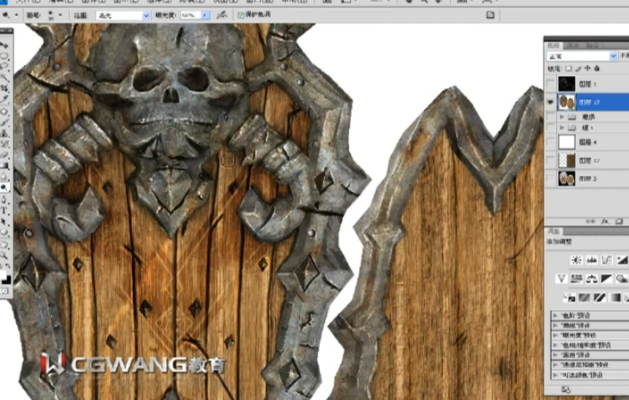Expand the 黑白 (Black & White) presets
The height and width of the screenshot is (400, 629).
pyautogui.click(x=555, y=355)
